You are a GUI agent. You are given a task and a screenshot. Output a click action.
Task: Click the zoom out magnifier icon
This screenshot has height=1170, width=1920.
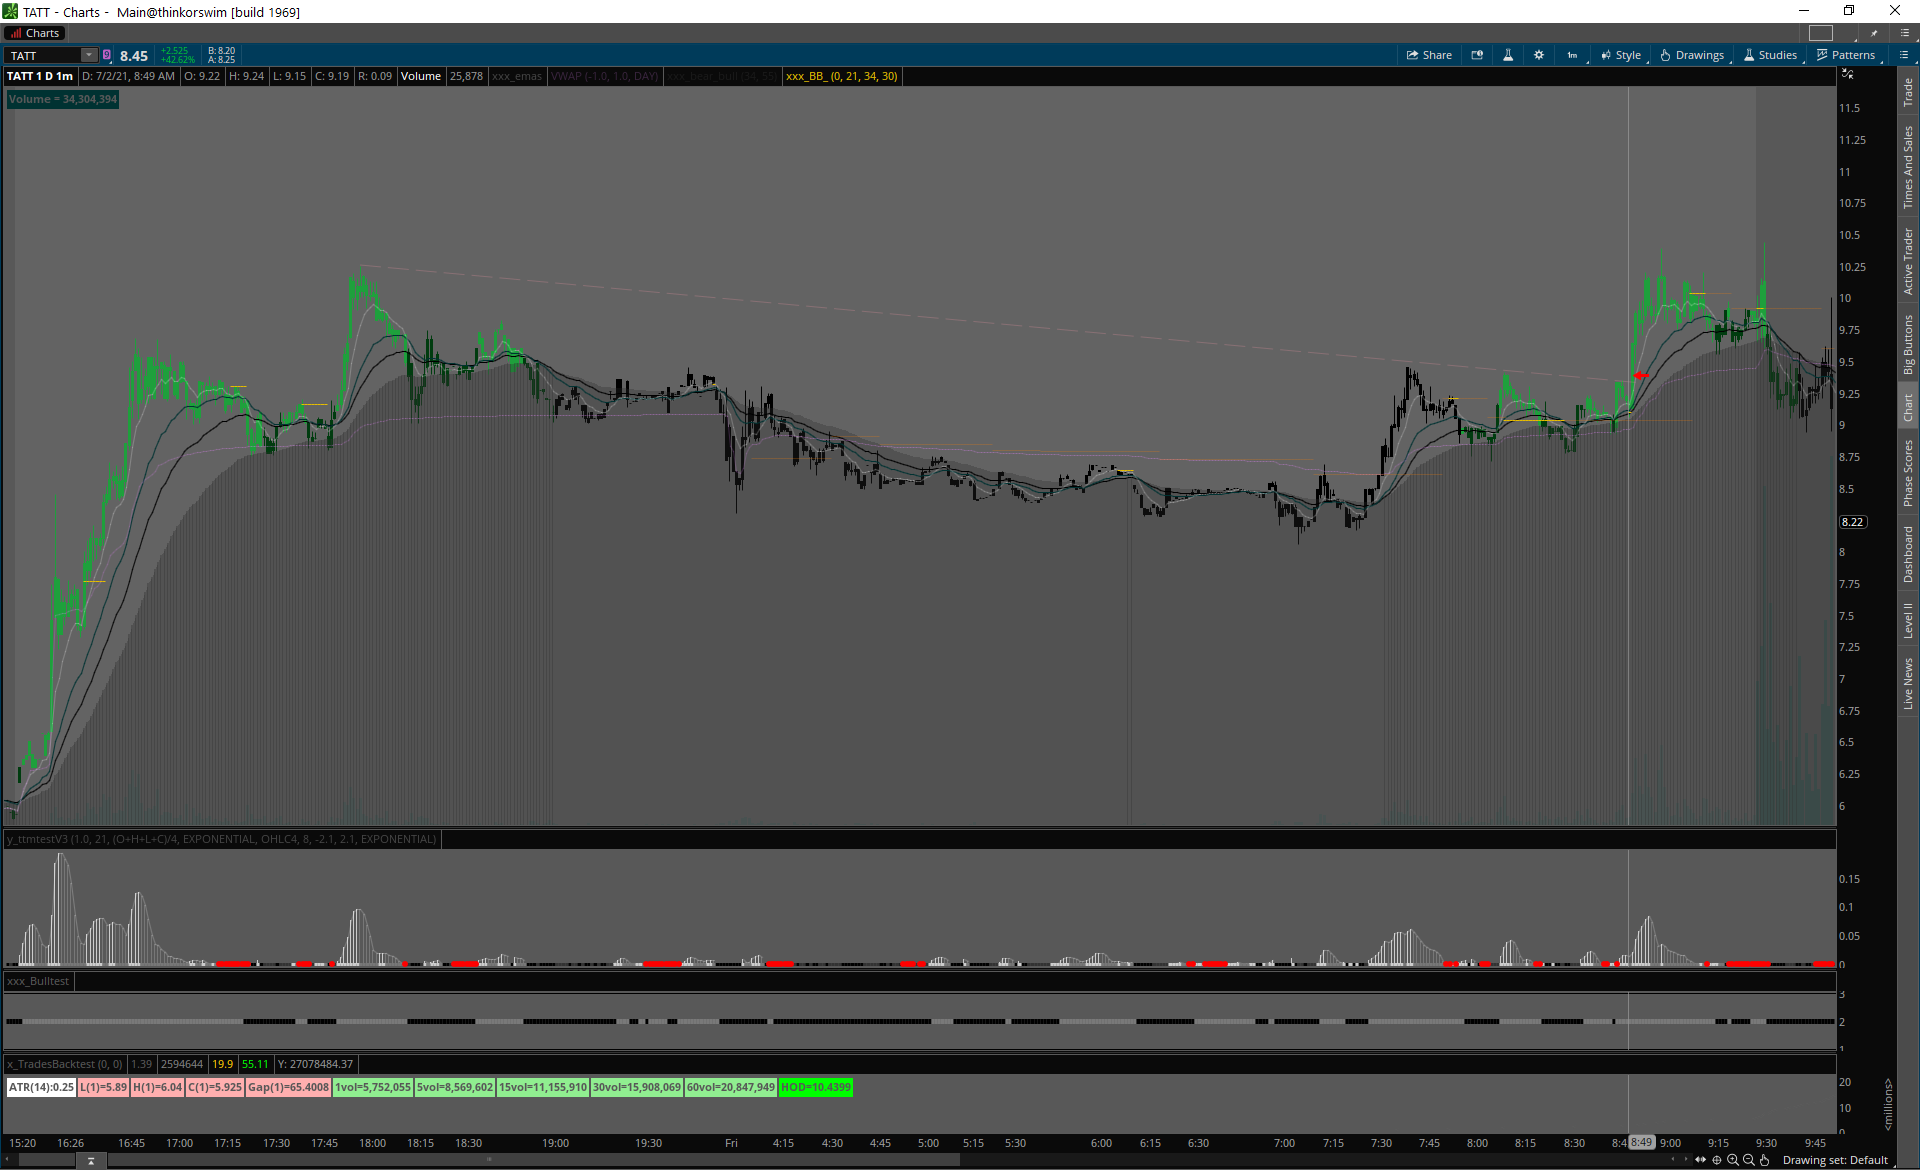pyautogui.click(x=1749, y=1160)
